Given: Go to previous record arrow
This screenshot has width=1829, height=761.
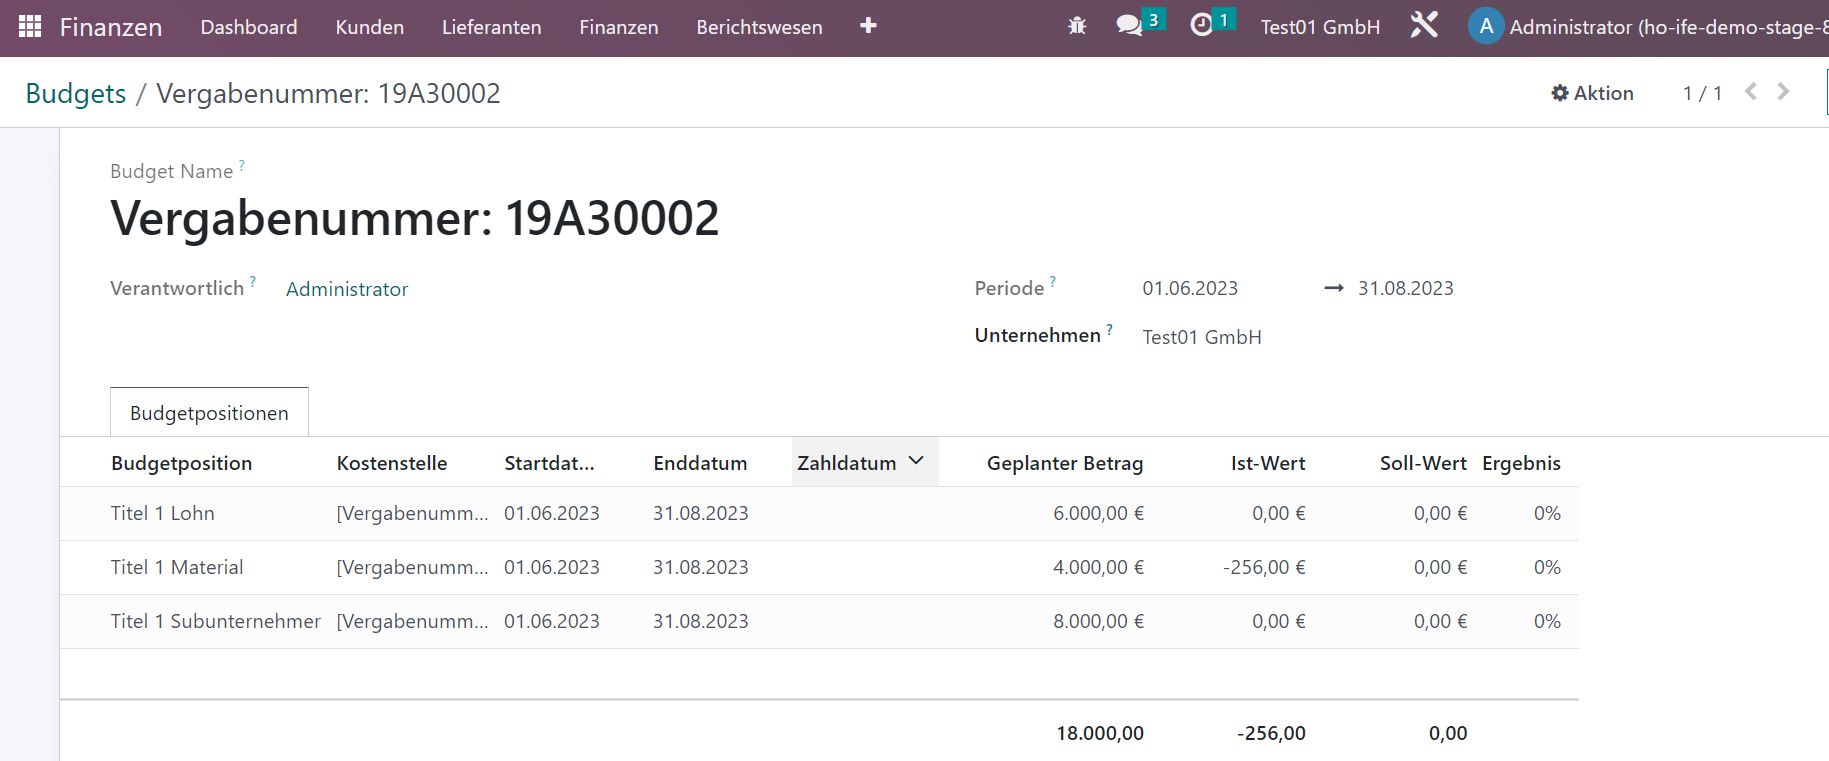Looking at the screenshot, I should coord(1751,92).
